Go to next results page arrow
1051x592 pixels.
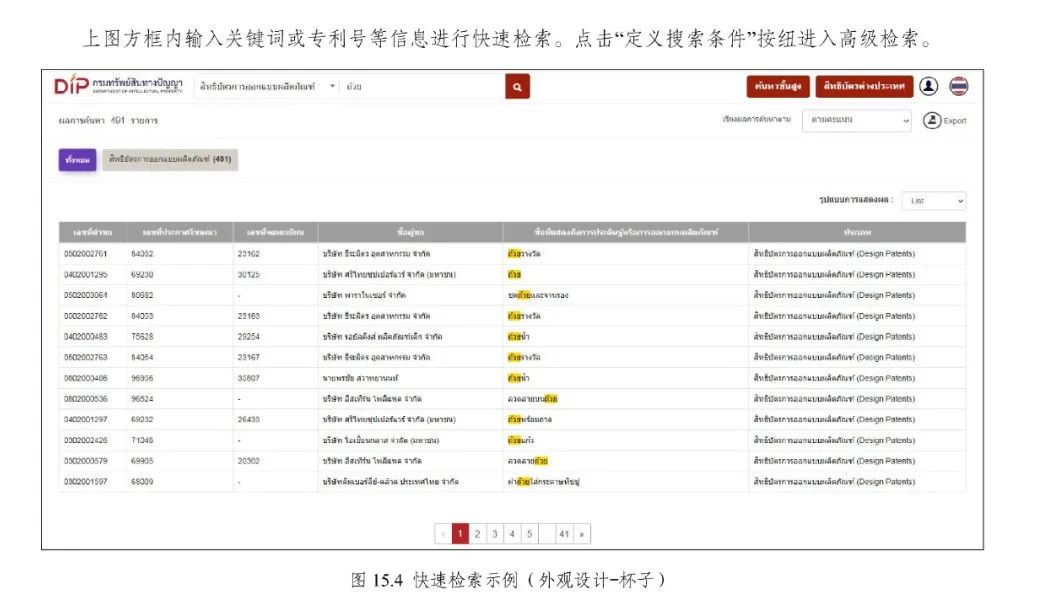(582, 534)
